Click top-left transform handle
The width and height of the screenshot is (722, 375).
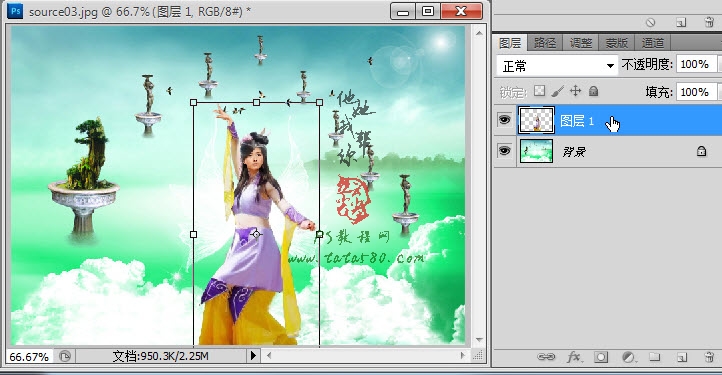193,102
